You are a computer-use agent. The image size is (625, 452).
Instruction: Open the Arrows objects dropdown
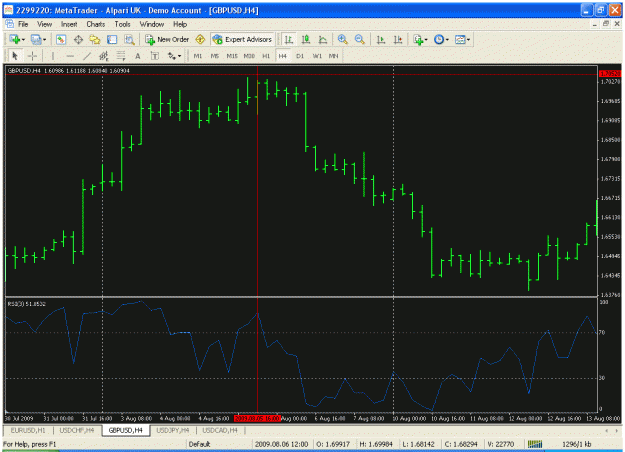pyautogui.click(x=174, y=56)
